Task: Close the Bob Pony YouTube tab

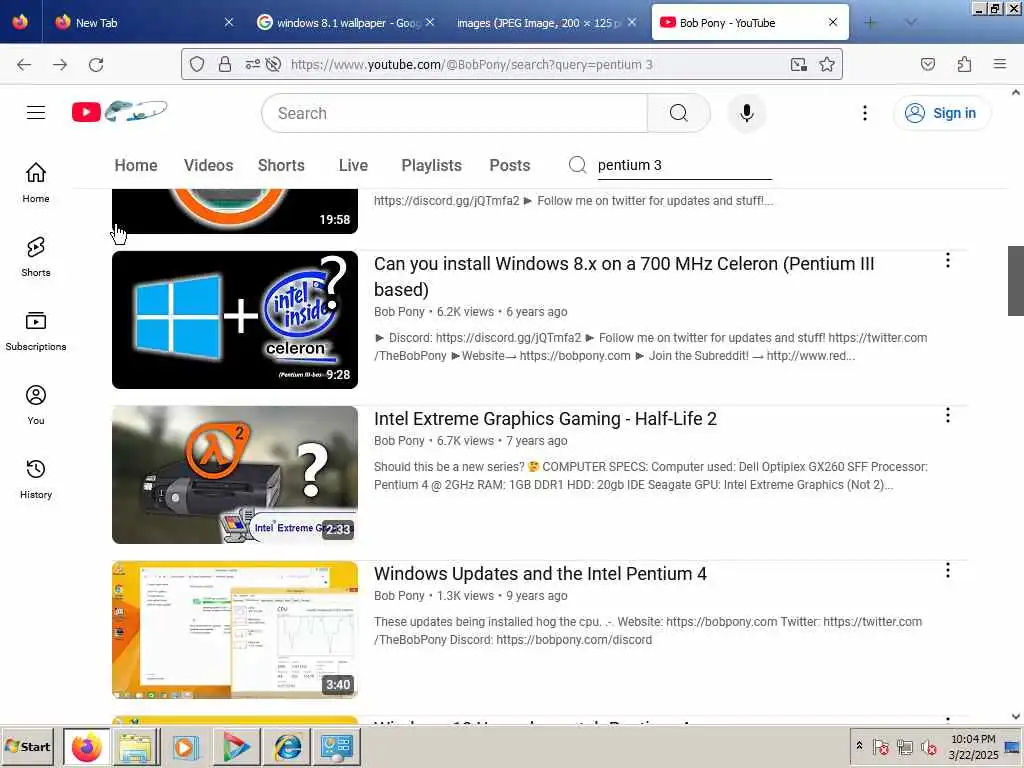Action: (x=833, y=22)
